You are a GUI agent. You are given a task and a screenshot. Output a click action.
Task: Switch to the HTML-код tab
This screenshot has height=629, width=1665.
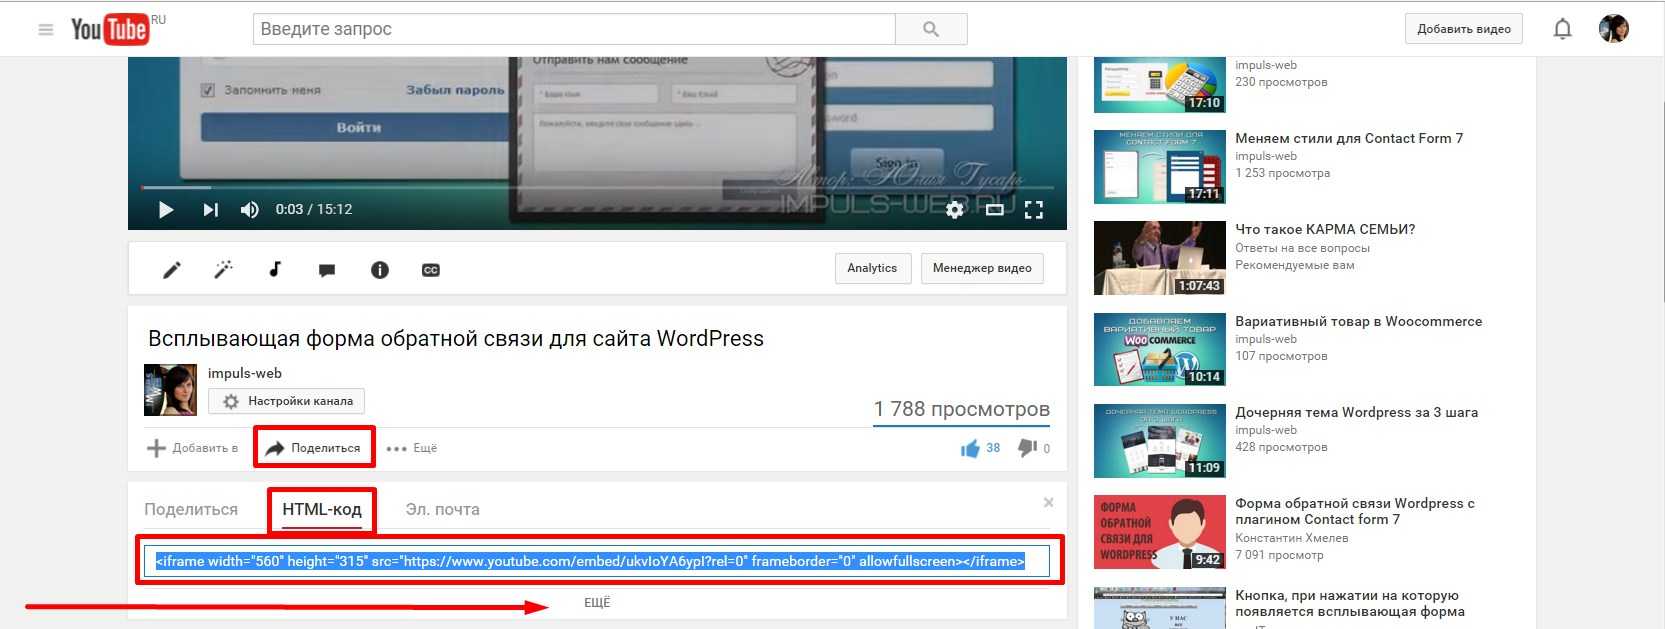(321, 510)
